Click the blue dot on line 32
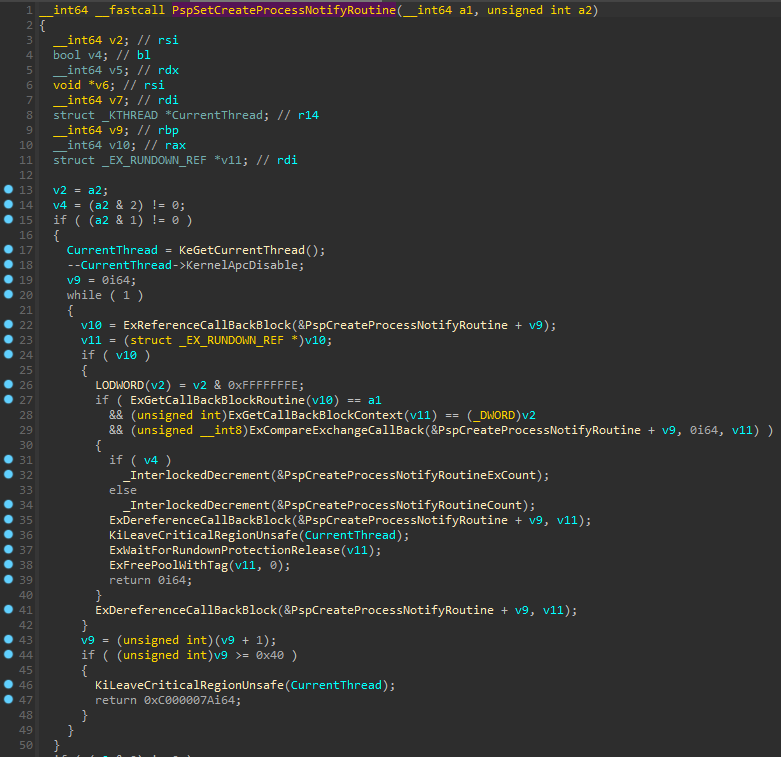The height and width of the screenshot is (757, 781). click(x=8, y=474)
